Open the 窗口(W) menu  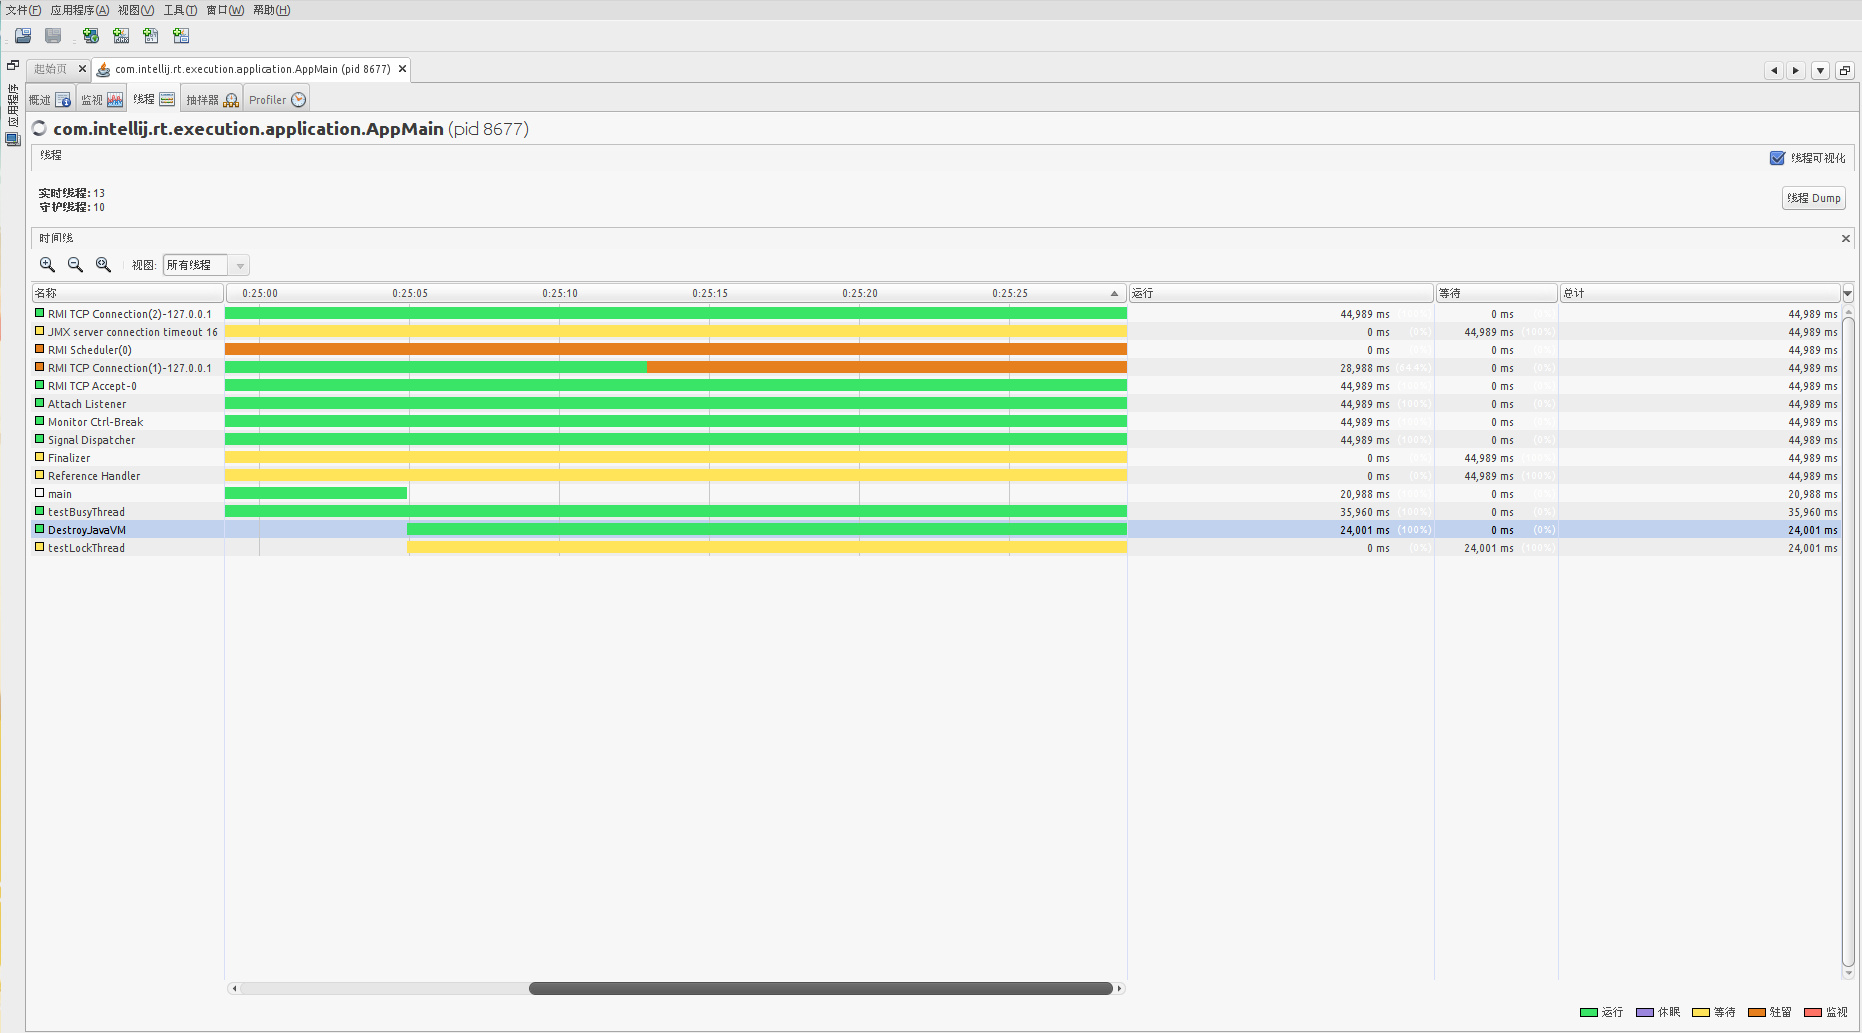225,10
